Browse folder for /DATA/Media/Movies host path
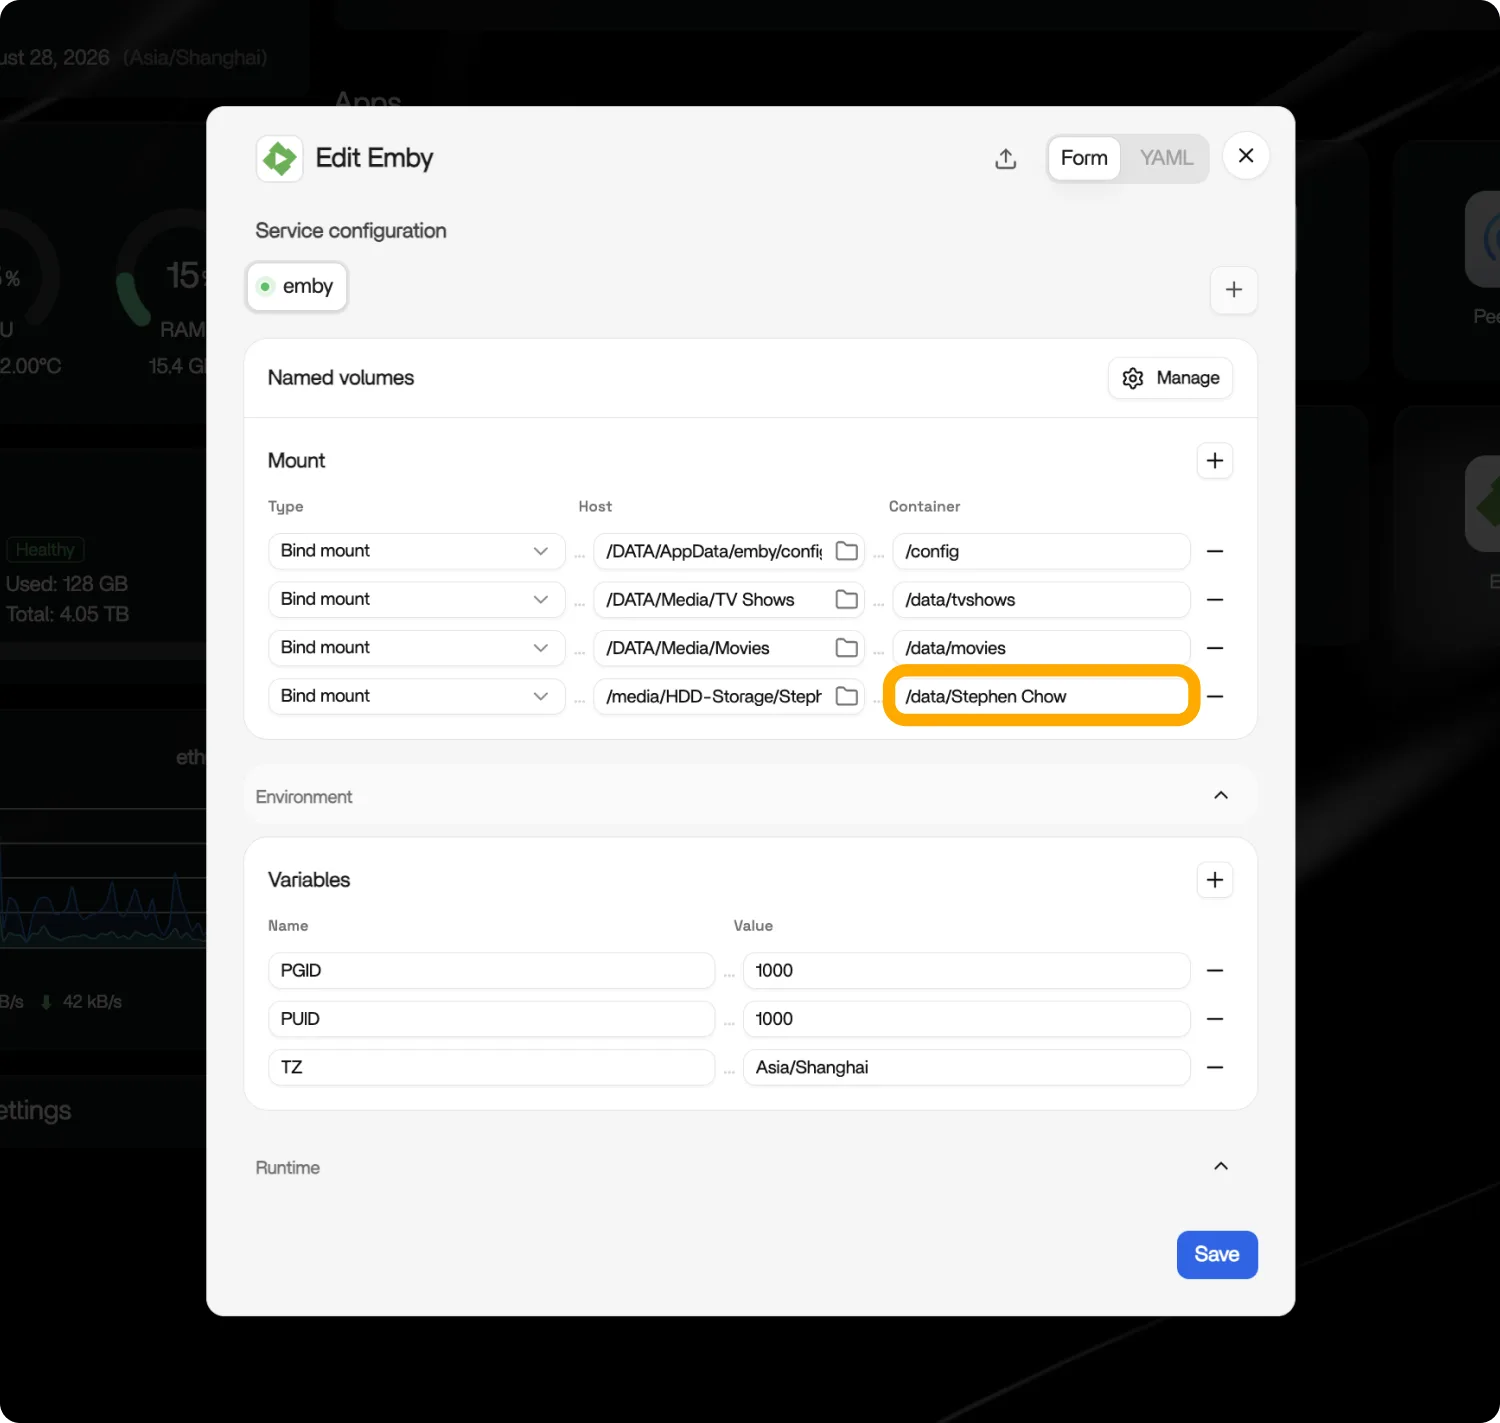This screenshot has width=1500, height=1423. point(847,648)
